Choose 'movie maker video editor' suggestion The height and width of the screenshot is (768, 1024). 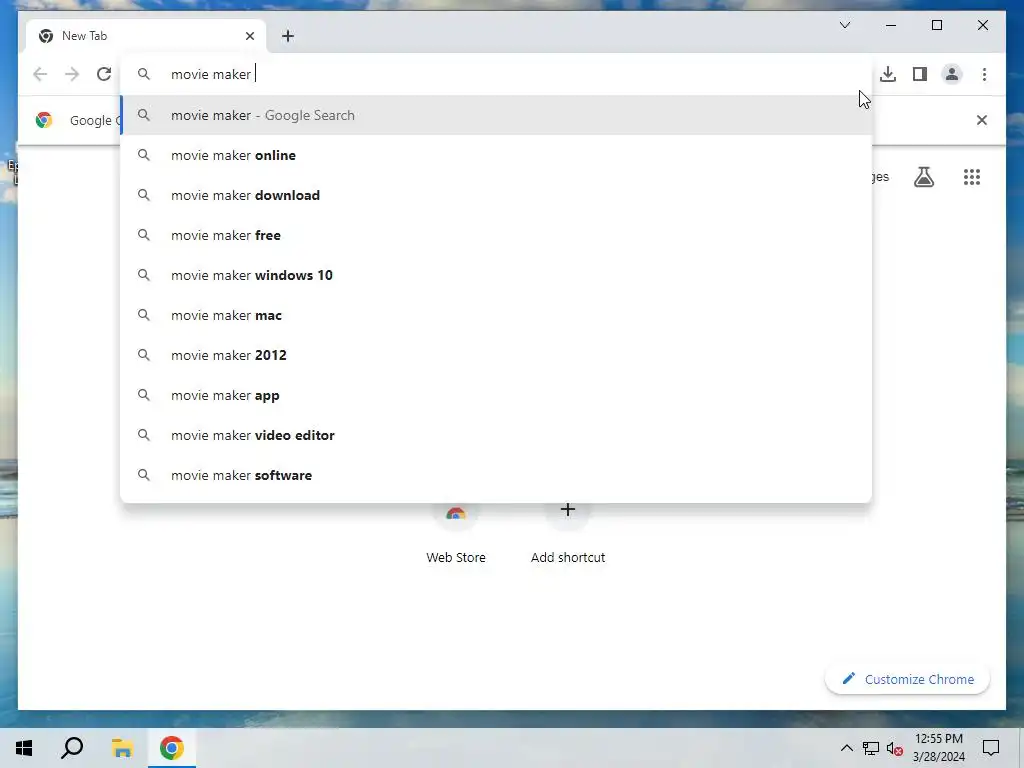click(496, 435)
